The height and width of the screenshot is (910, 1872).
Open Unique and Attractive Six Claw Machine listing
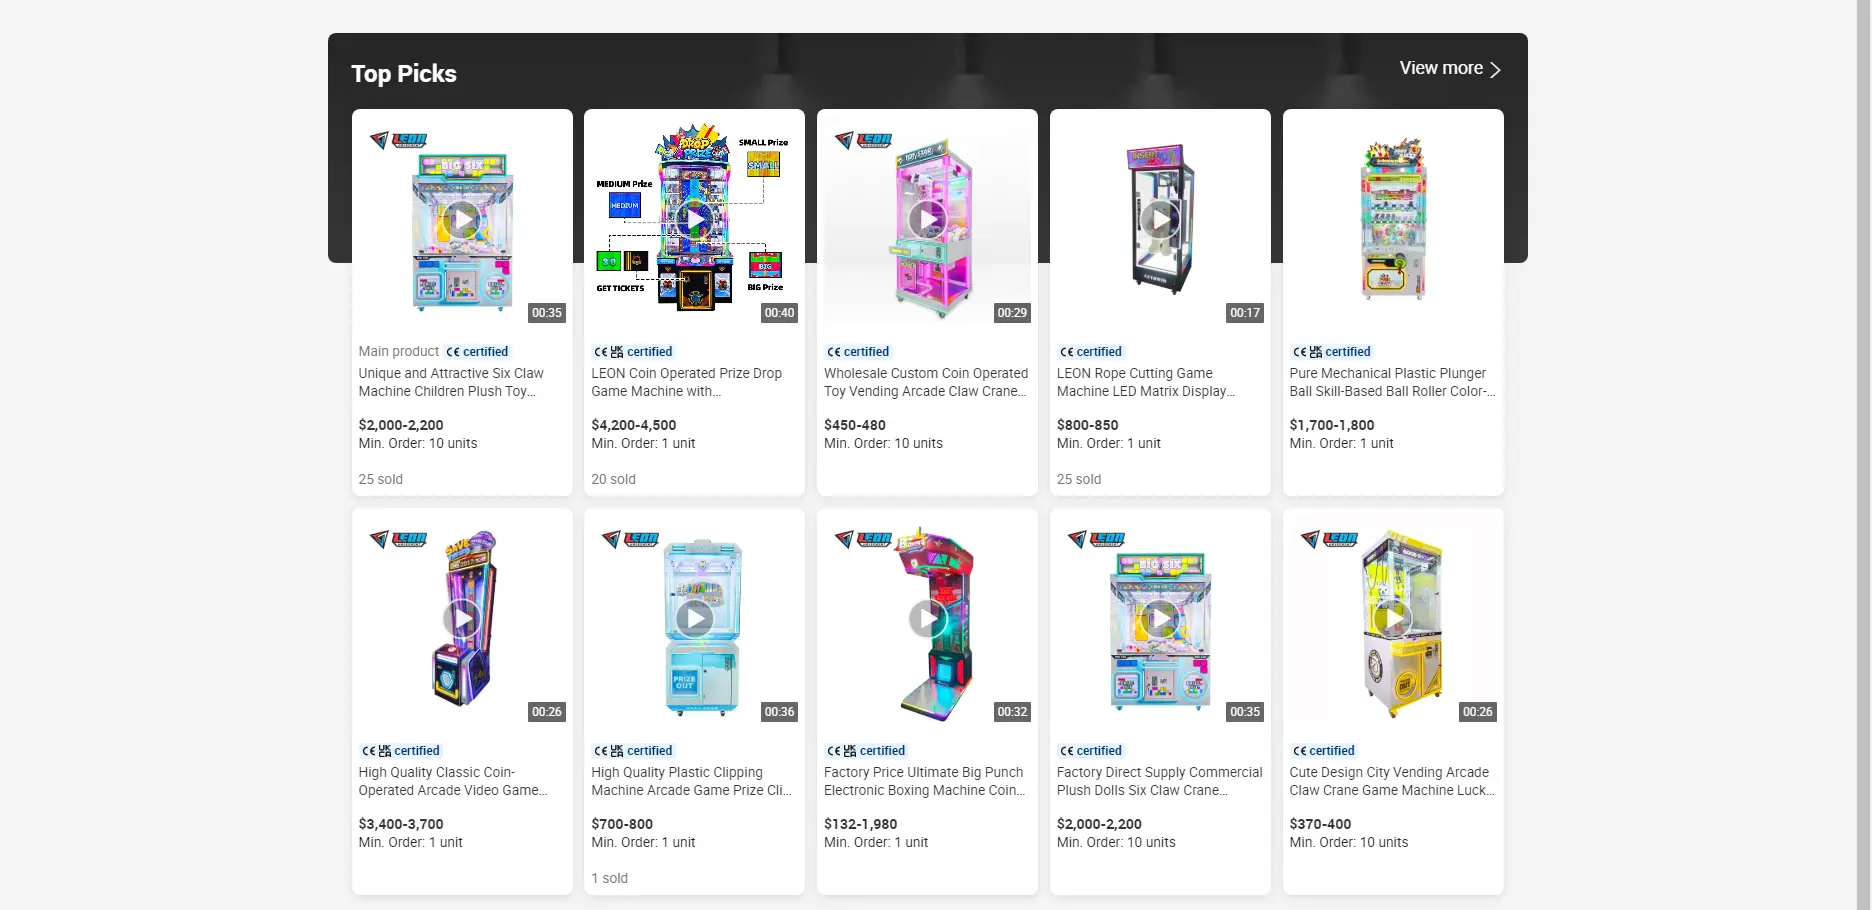(x=451, y=382)
